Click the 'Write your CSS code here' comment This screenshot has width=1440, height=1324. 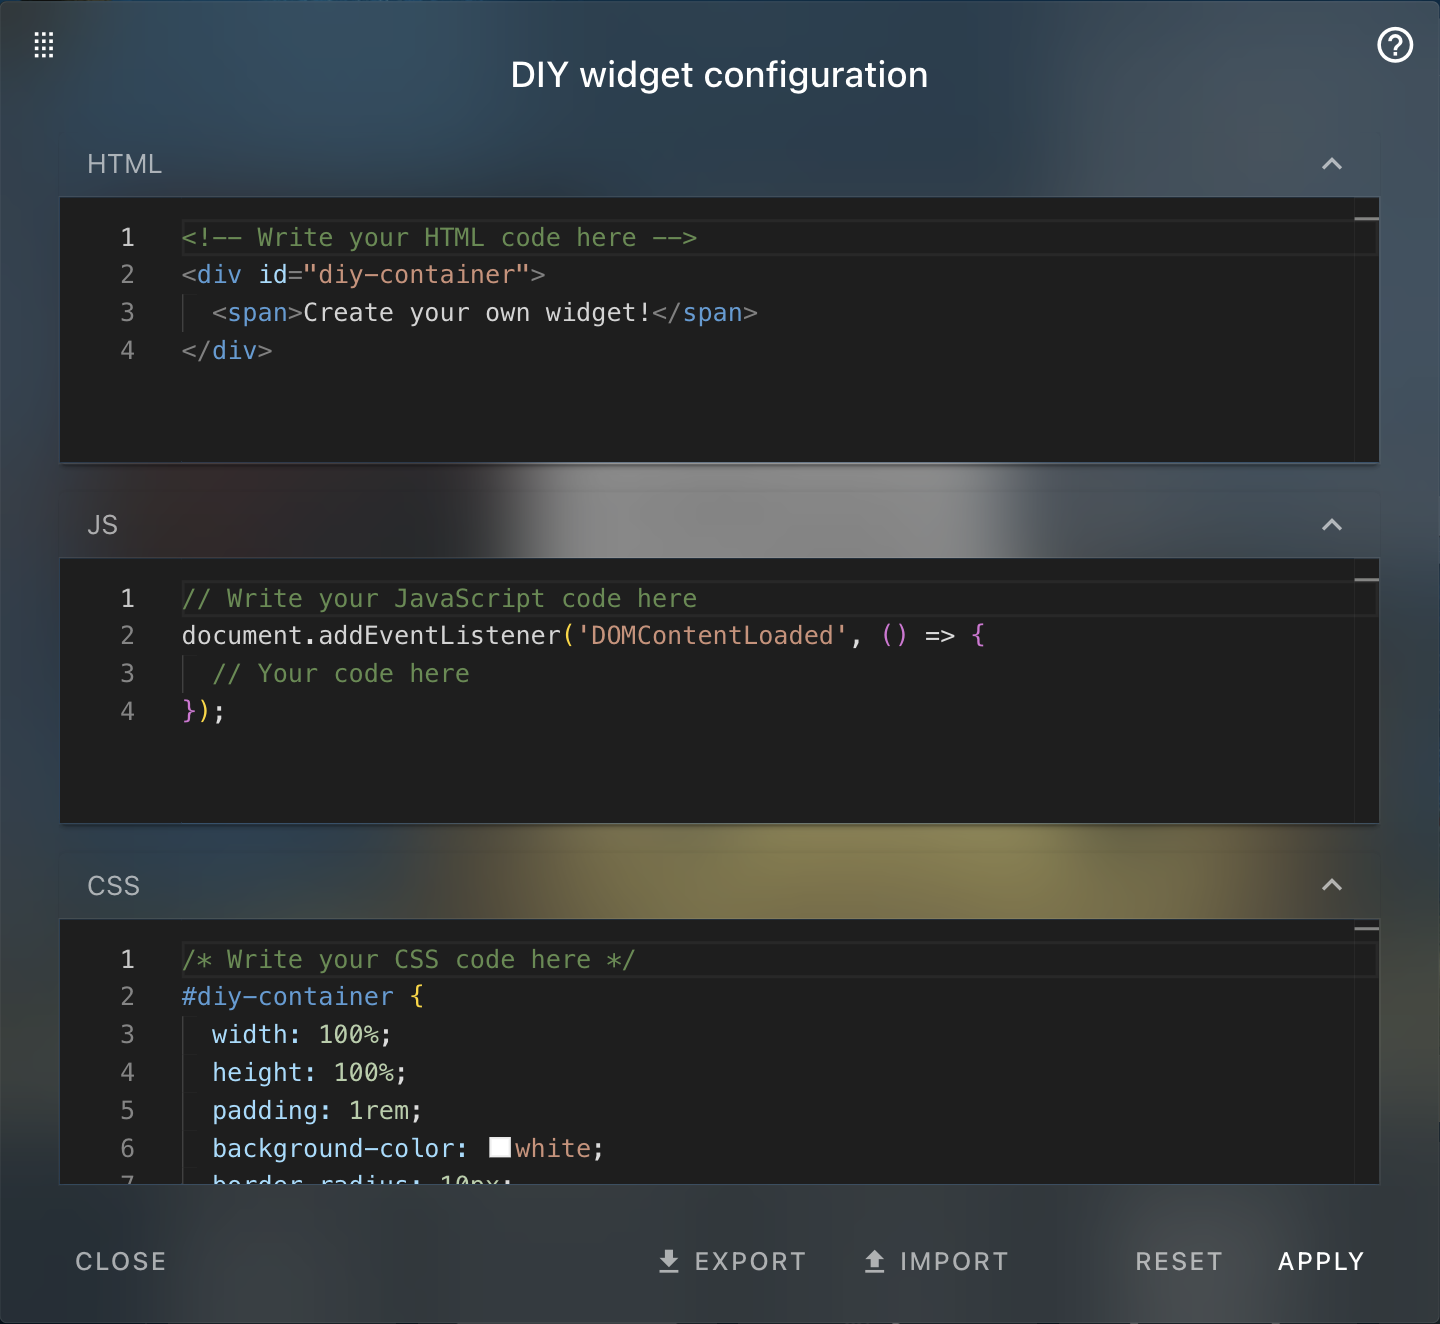(x=408, y=960)
